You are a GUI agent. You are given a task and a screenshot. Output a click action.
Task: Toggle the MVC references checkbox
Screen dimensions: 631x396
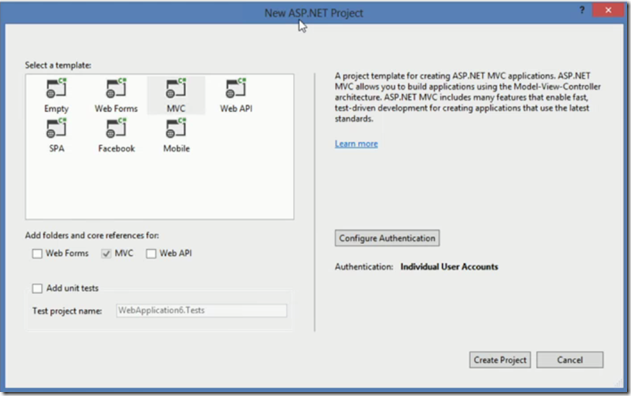106,254
